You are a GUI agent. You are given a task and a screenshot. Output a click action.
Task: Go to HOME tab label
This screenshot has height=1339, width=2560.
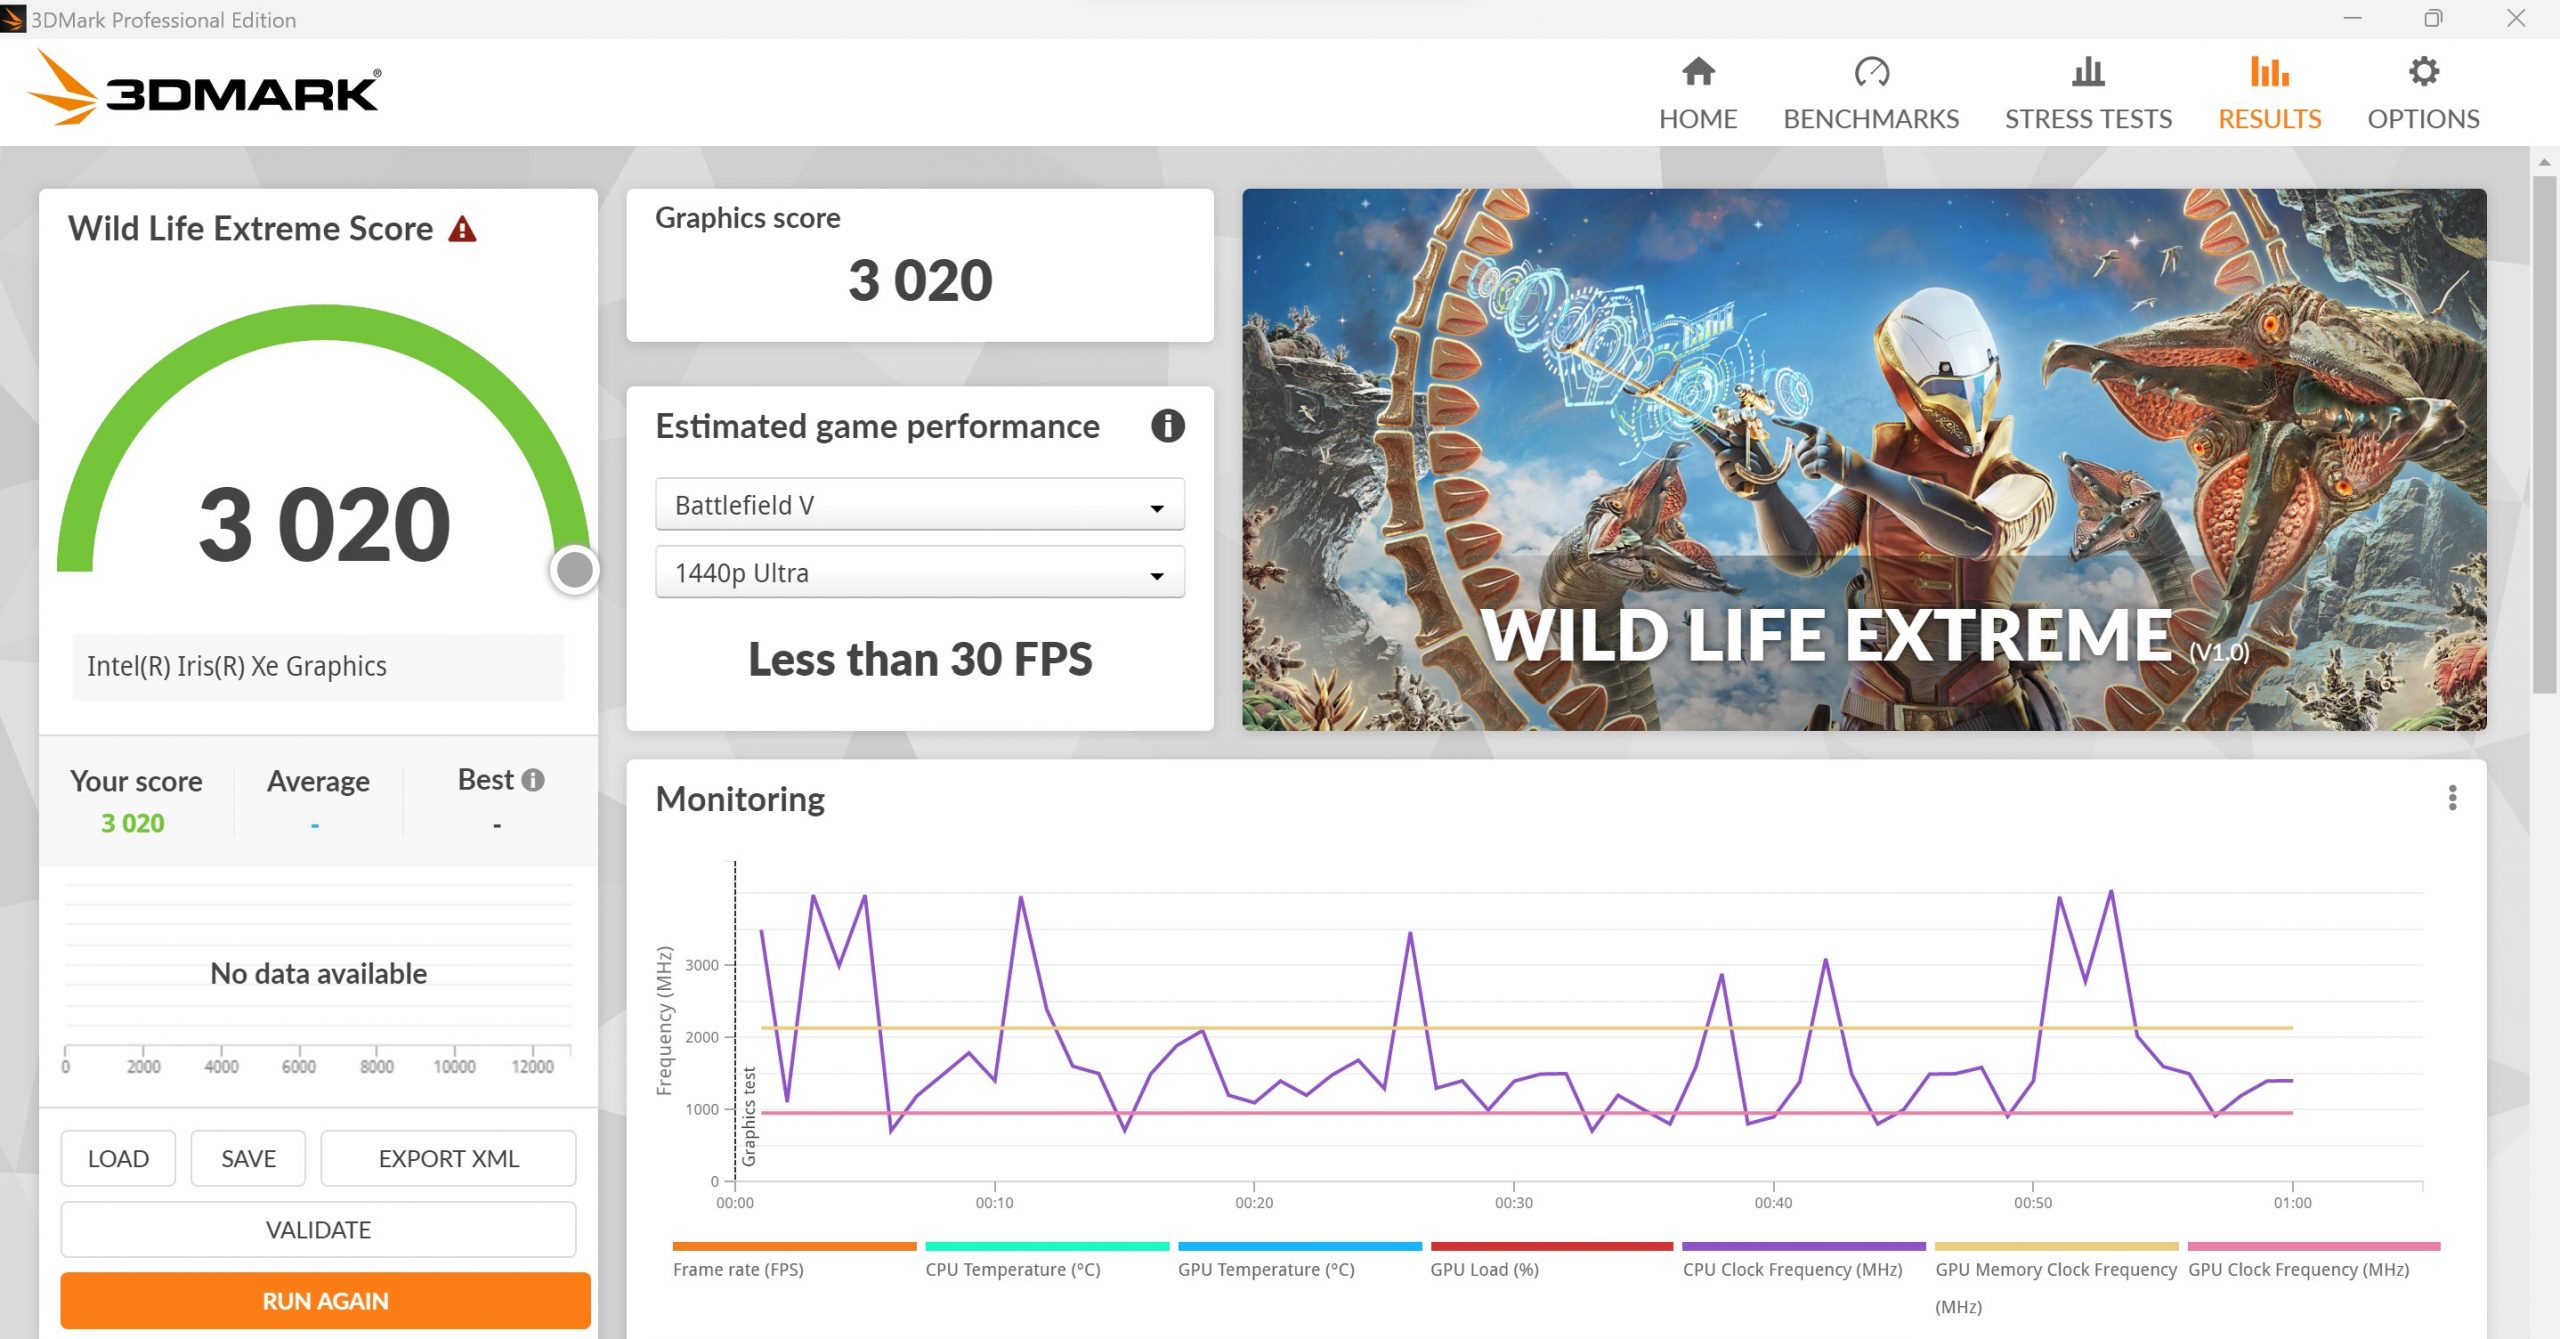coord(1698,119)
